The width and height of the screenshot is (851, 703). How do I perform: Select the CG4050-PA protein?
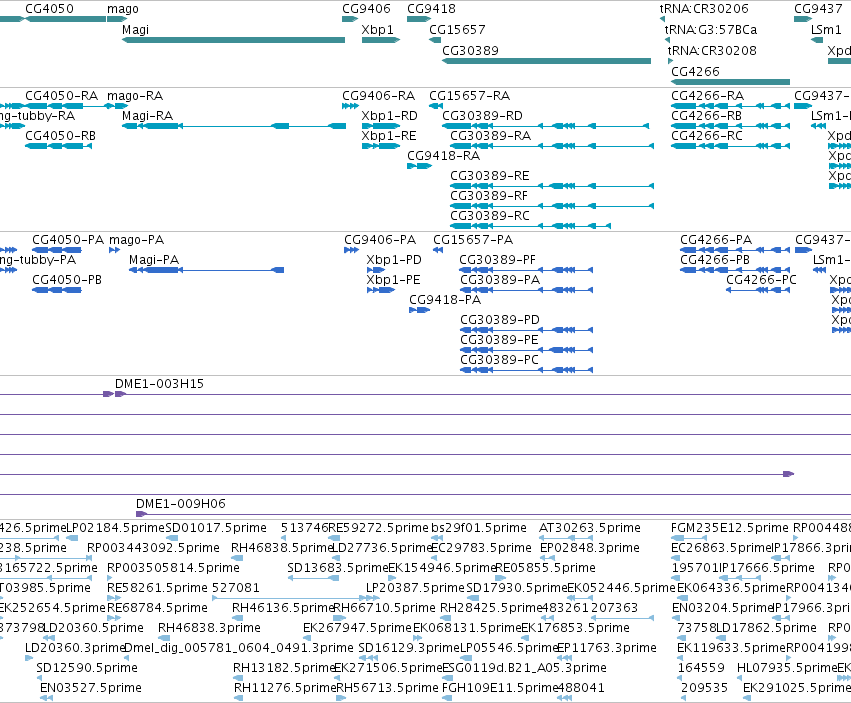(57, 250)
